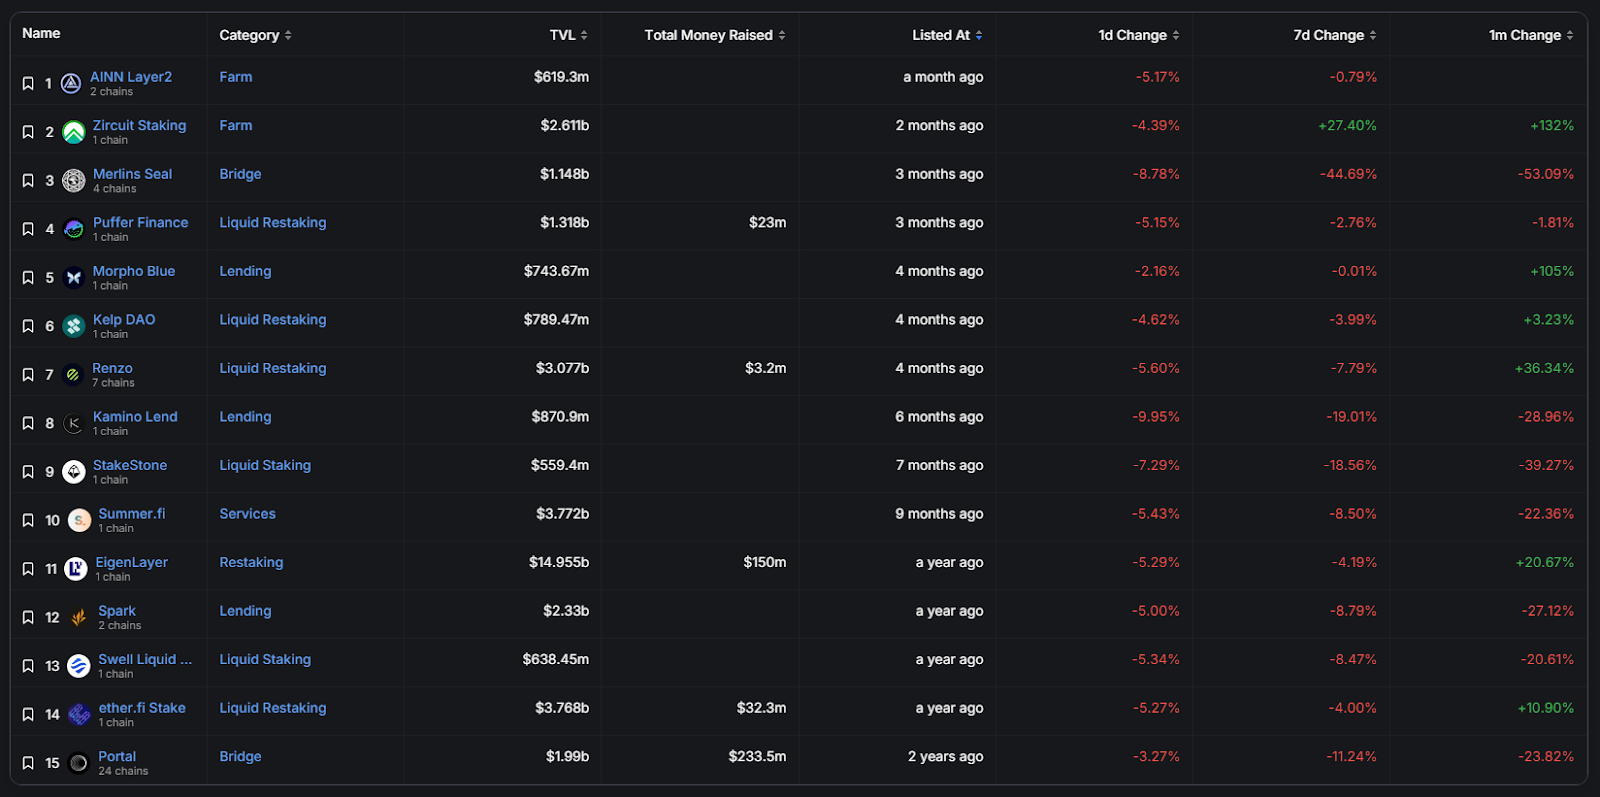Toggle bookmark for ether.fi Stake
This screenshot has width=1600, height=797.
[28, 715]
